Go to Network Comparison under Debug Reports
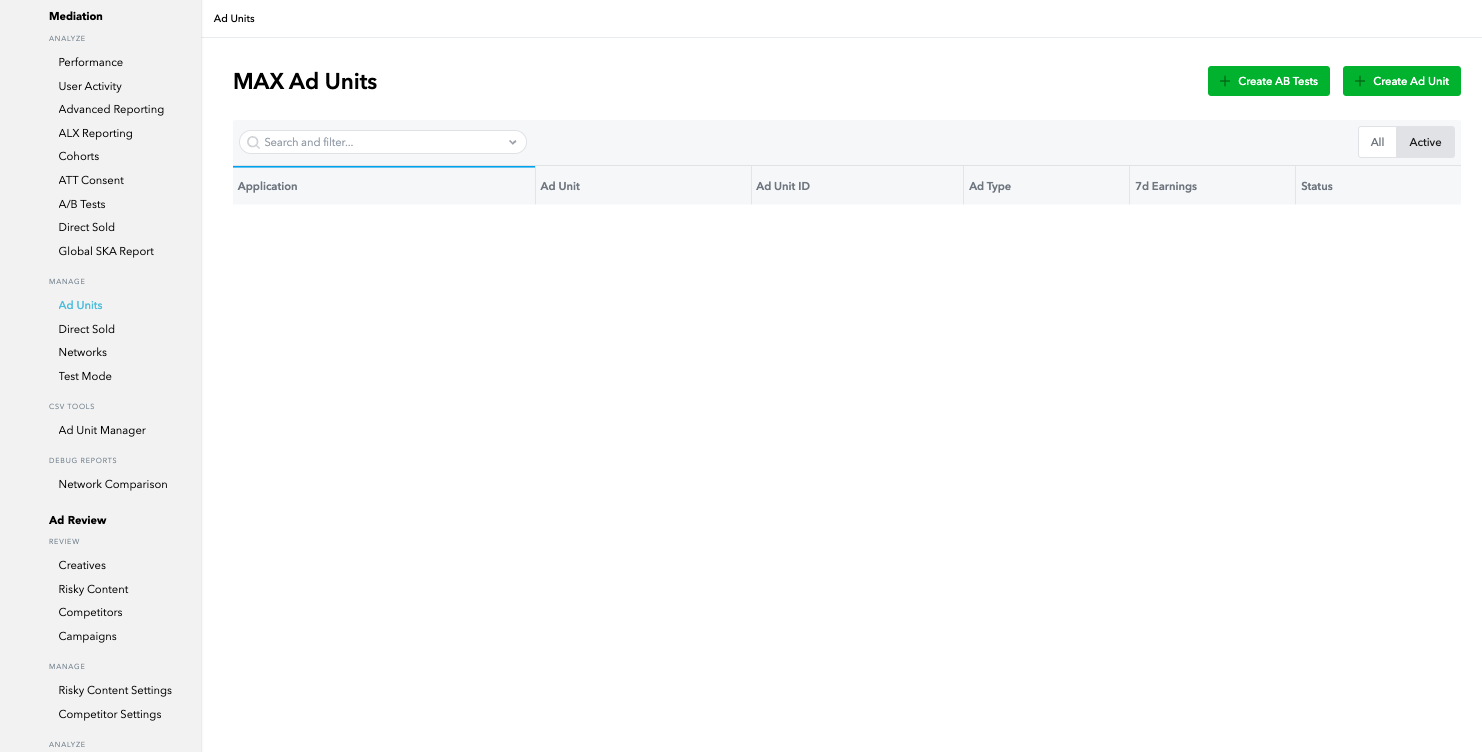Screen dimensions: 1482x752 point(113,484)
